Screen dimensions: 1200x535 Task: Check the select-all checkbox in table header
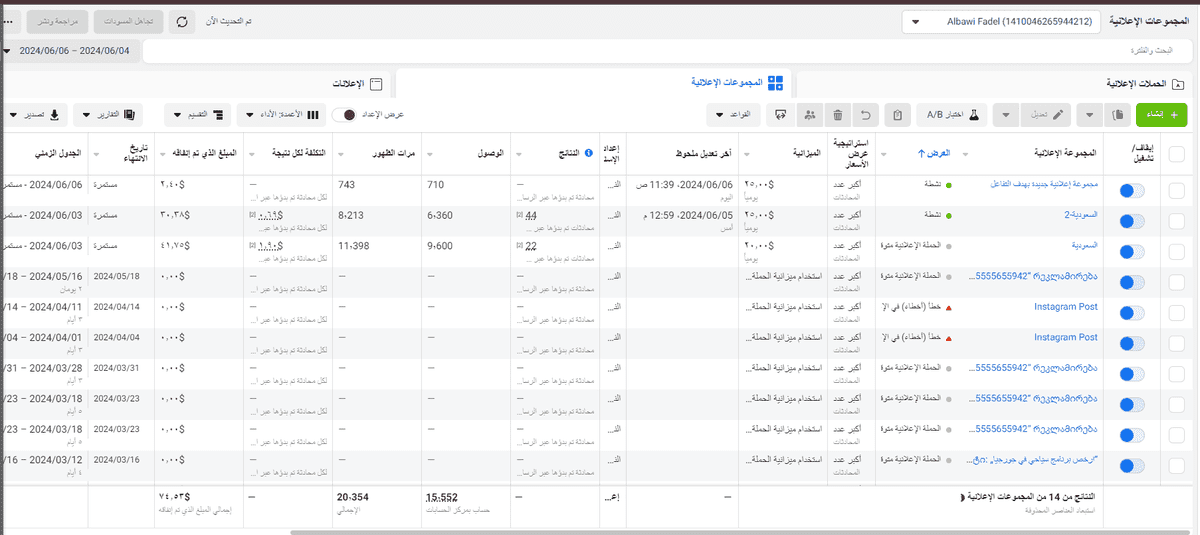coord(1176,153)
